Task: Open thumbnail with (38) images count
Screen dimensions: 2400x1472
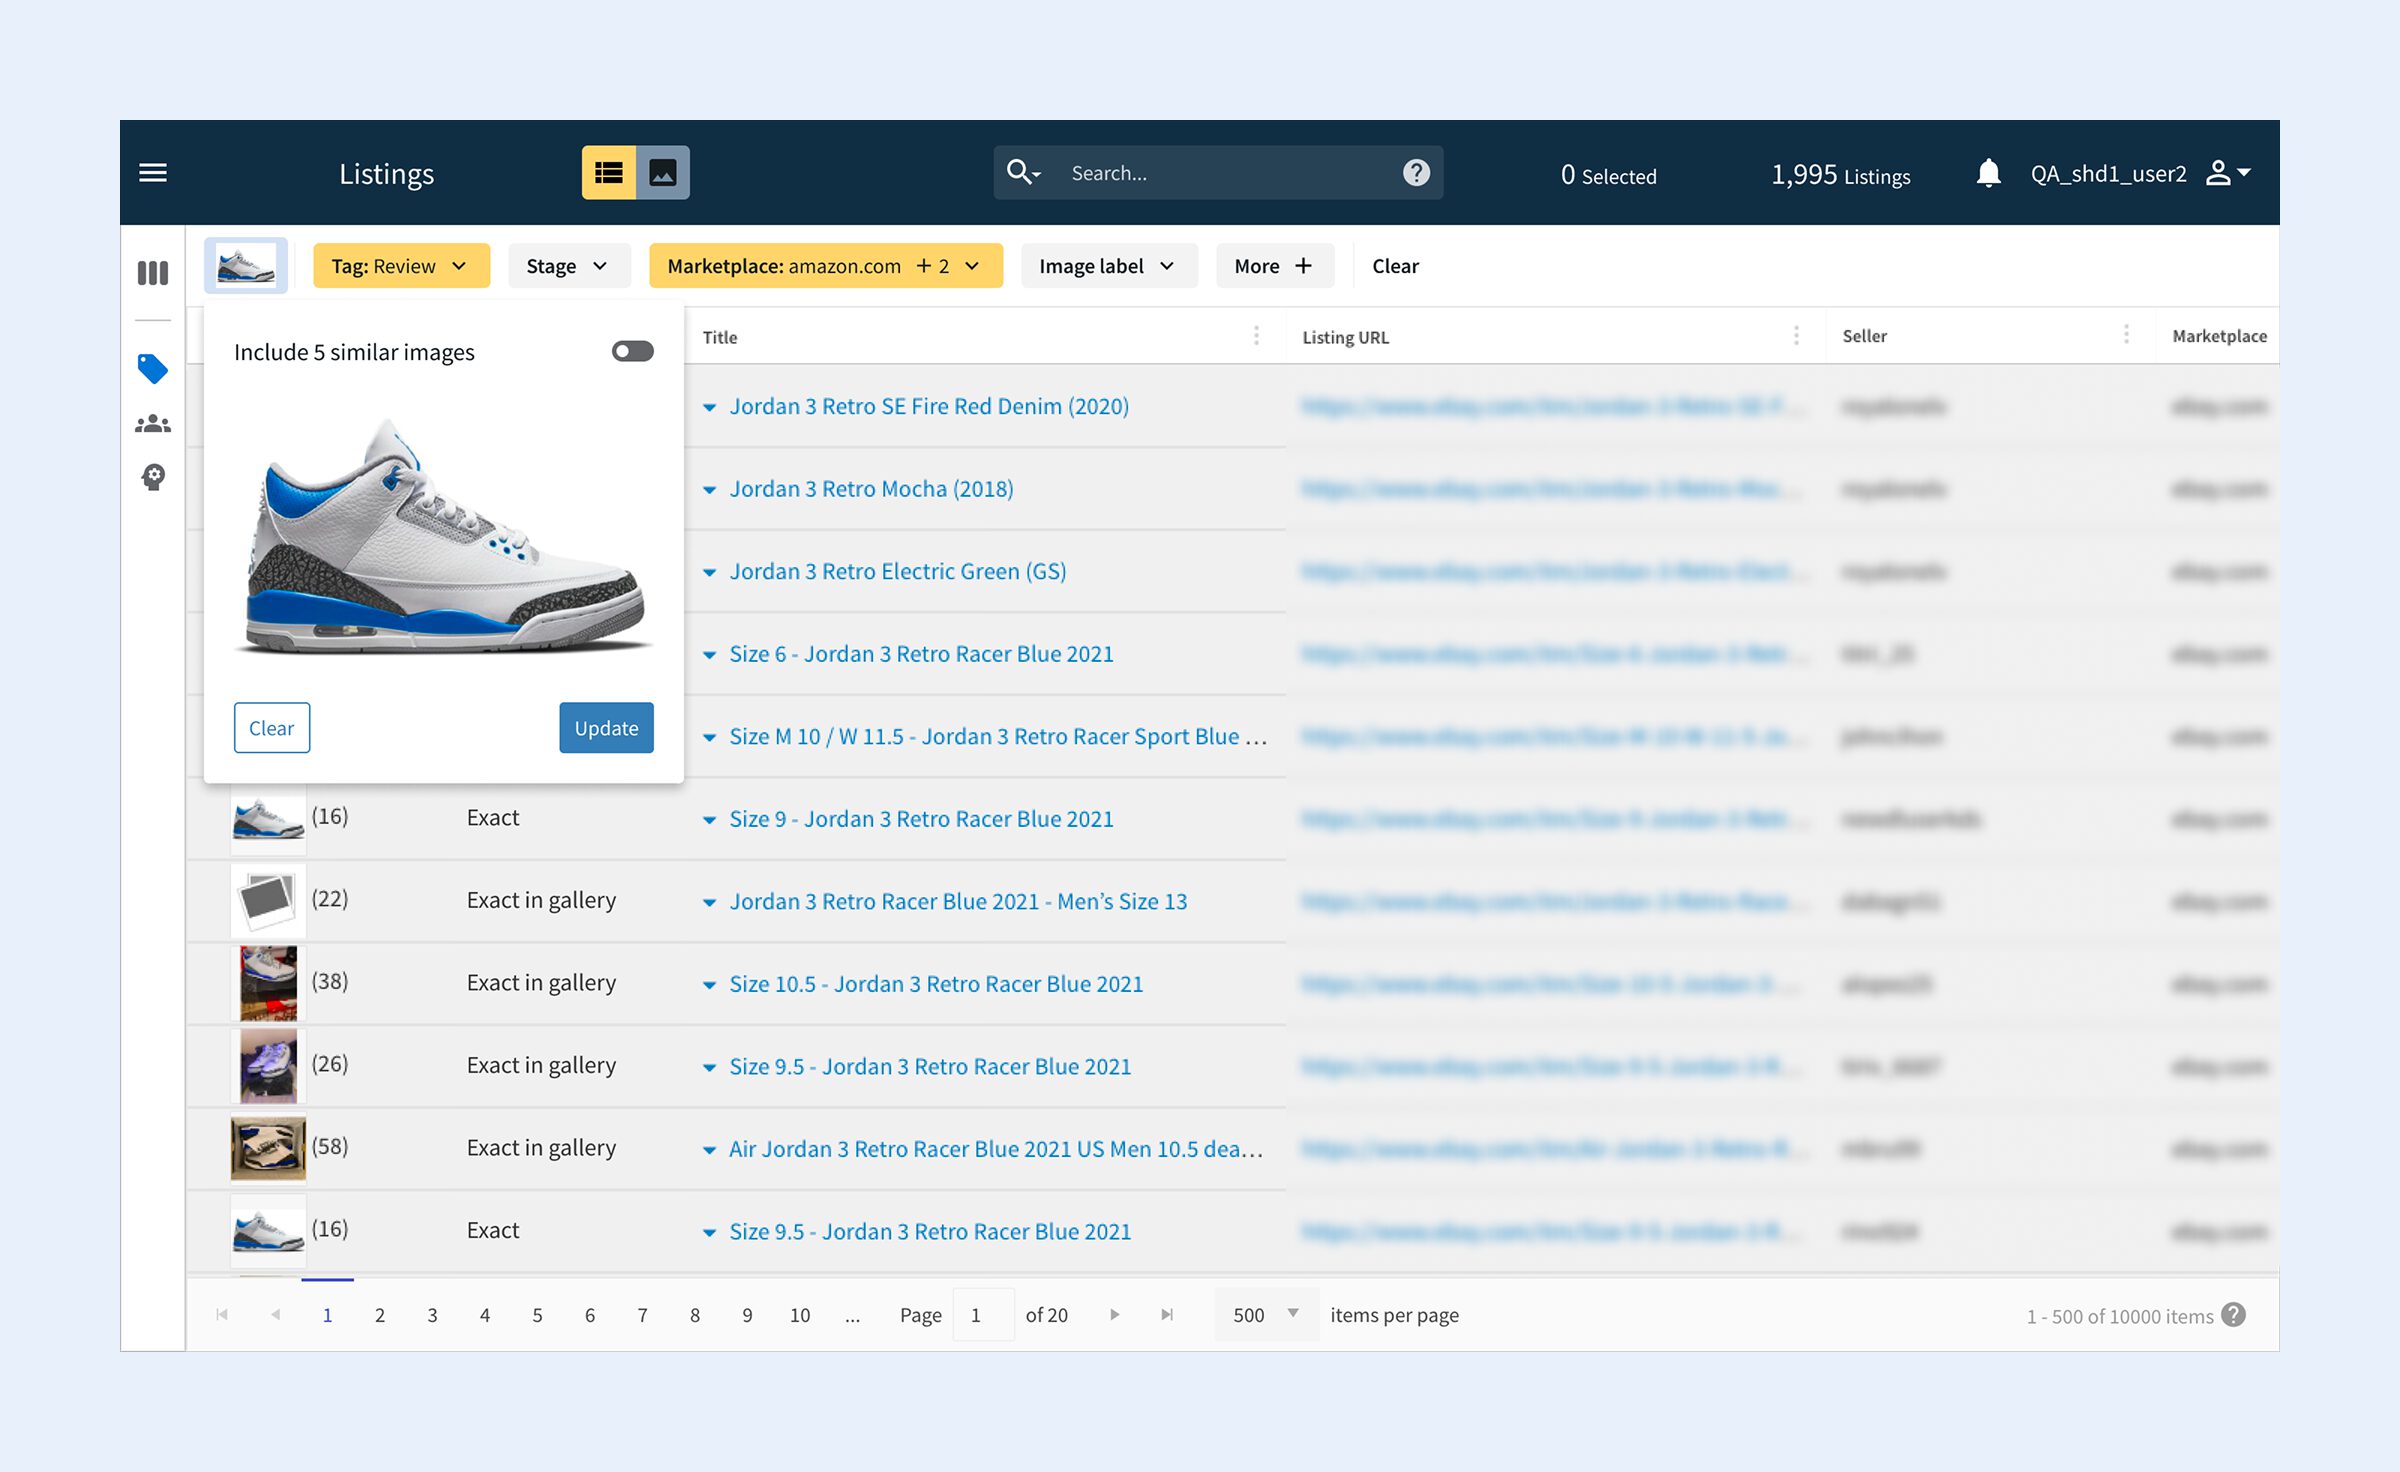Action: click(268, 982)
